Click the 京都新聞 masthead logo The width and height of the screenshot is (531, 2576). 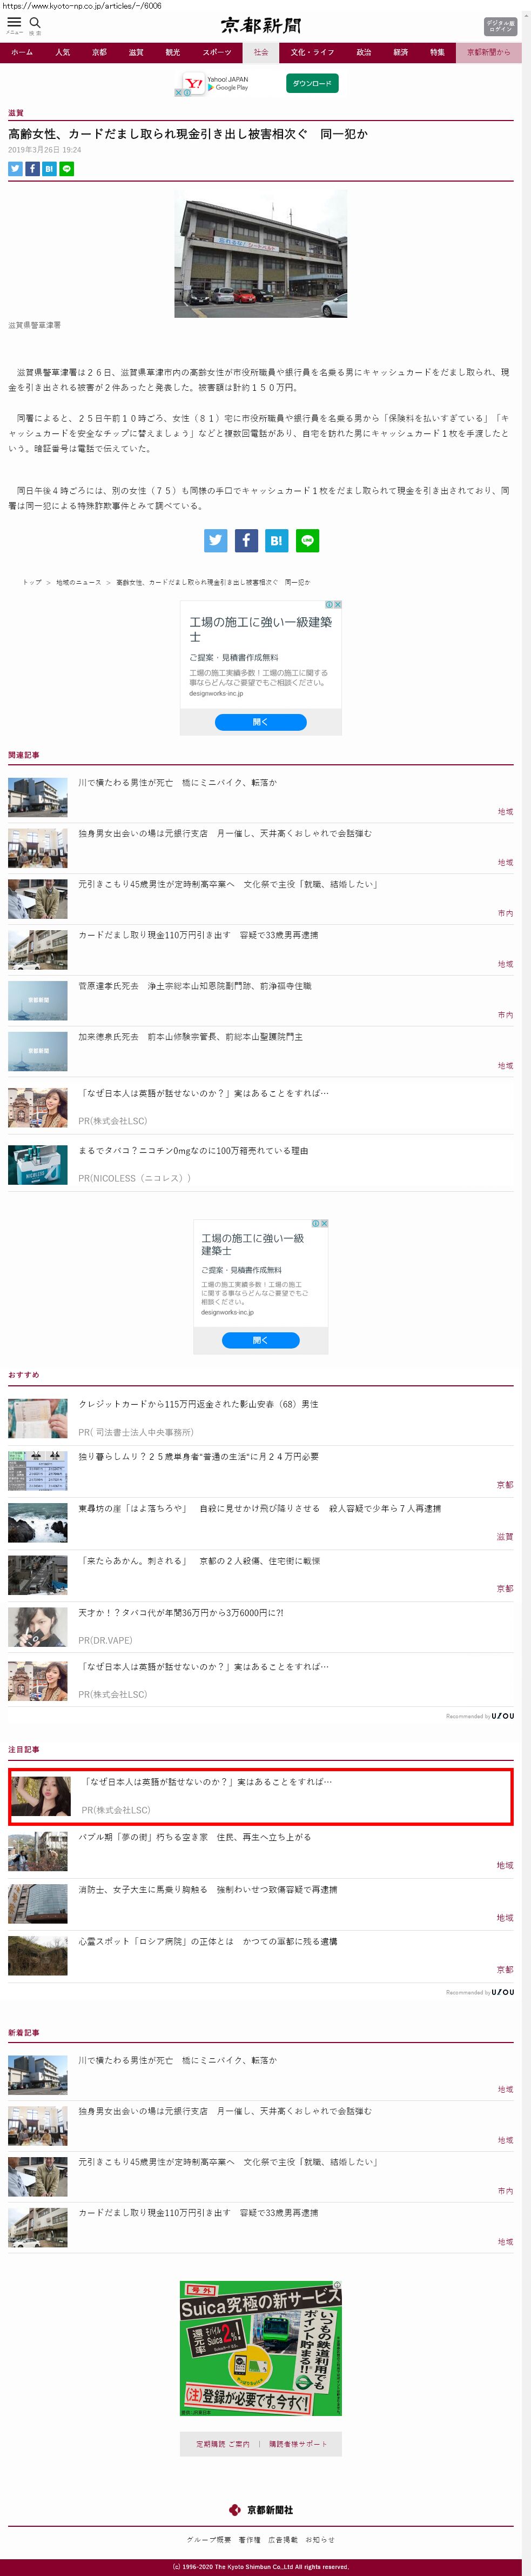coord(261,25)
